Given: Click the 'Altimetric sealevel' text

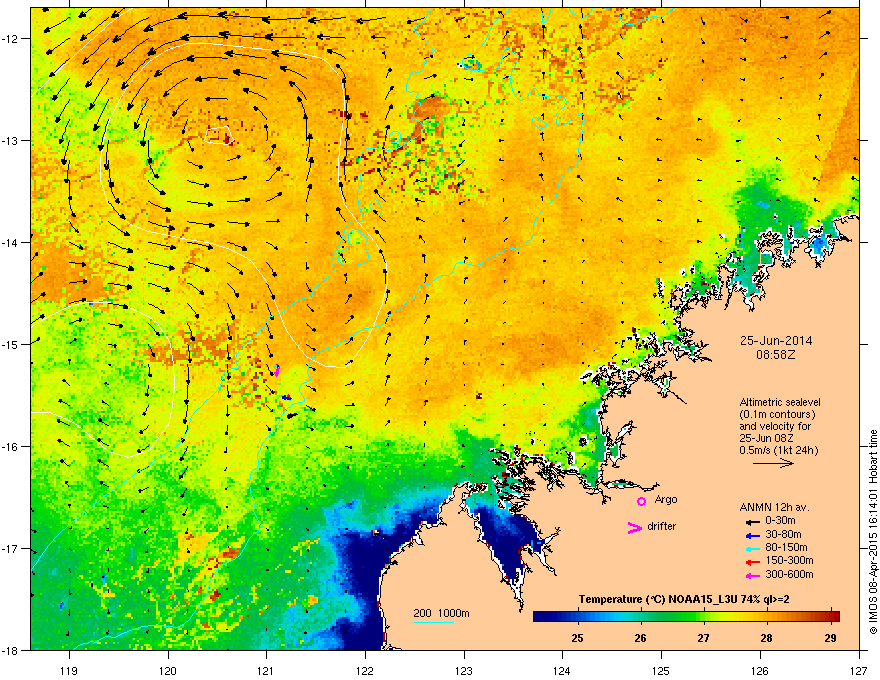Looking at the screenshot, I should (x=780, y=402).
